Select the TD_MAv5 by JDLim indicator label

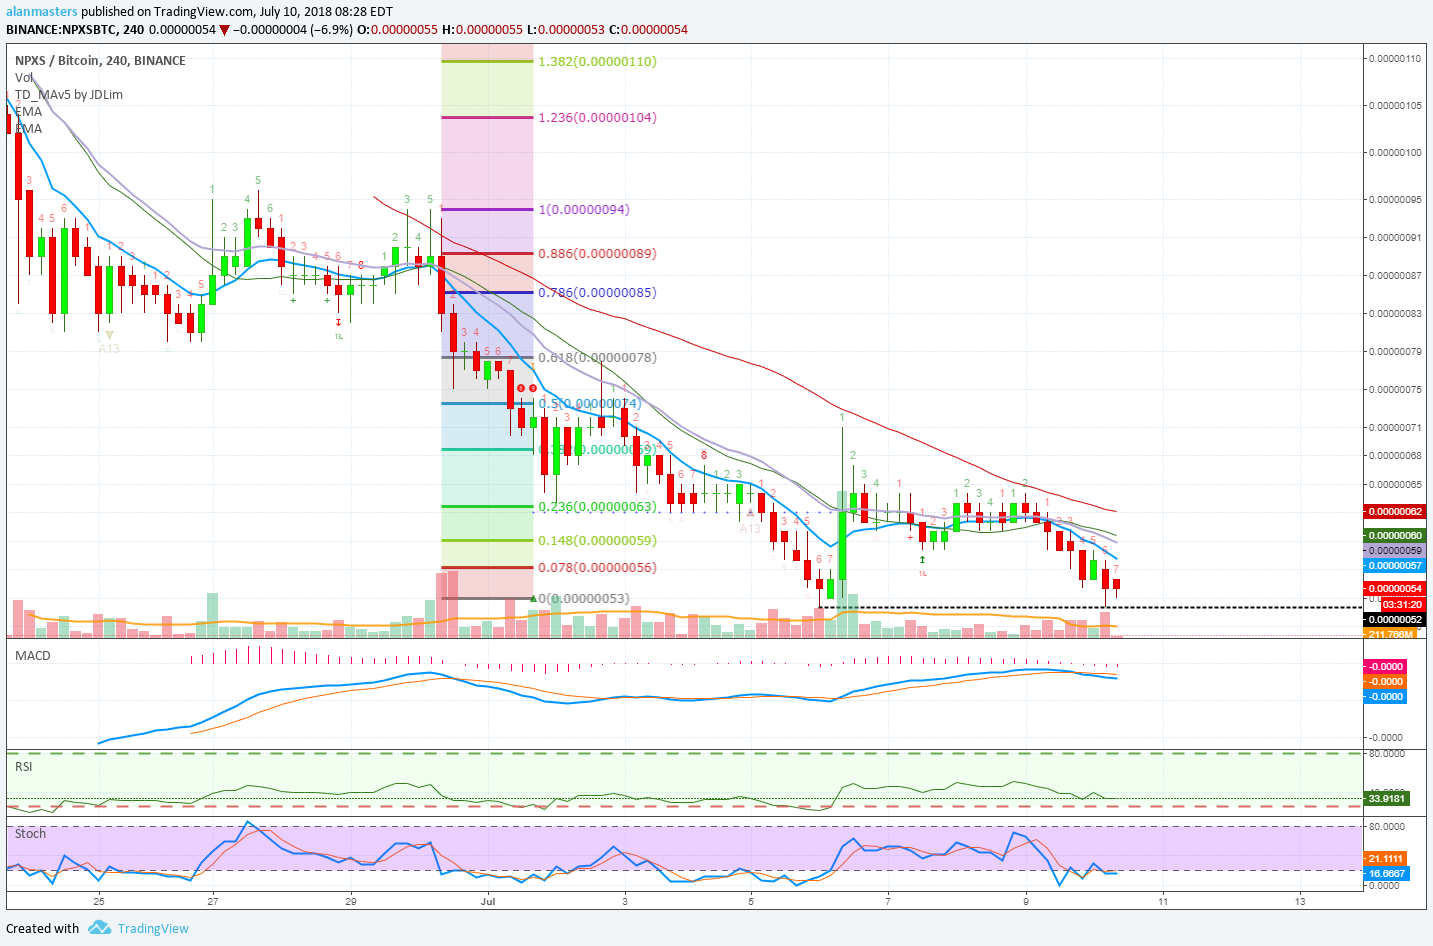pos(69,94)
